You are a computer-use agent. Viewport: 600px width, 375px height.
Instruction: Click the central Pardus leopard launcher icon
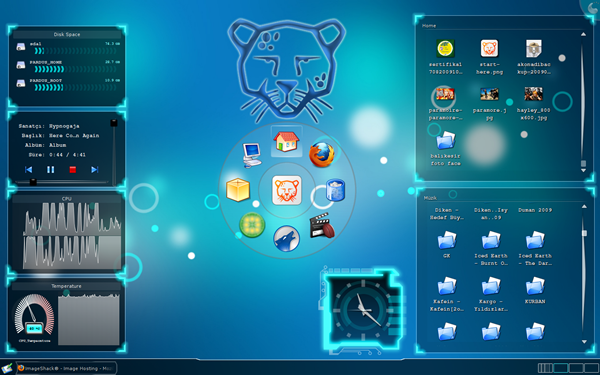(287, 190)
